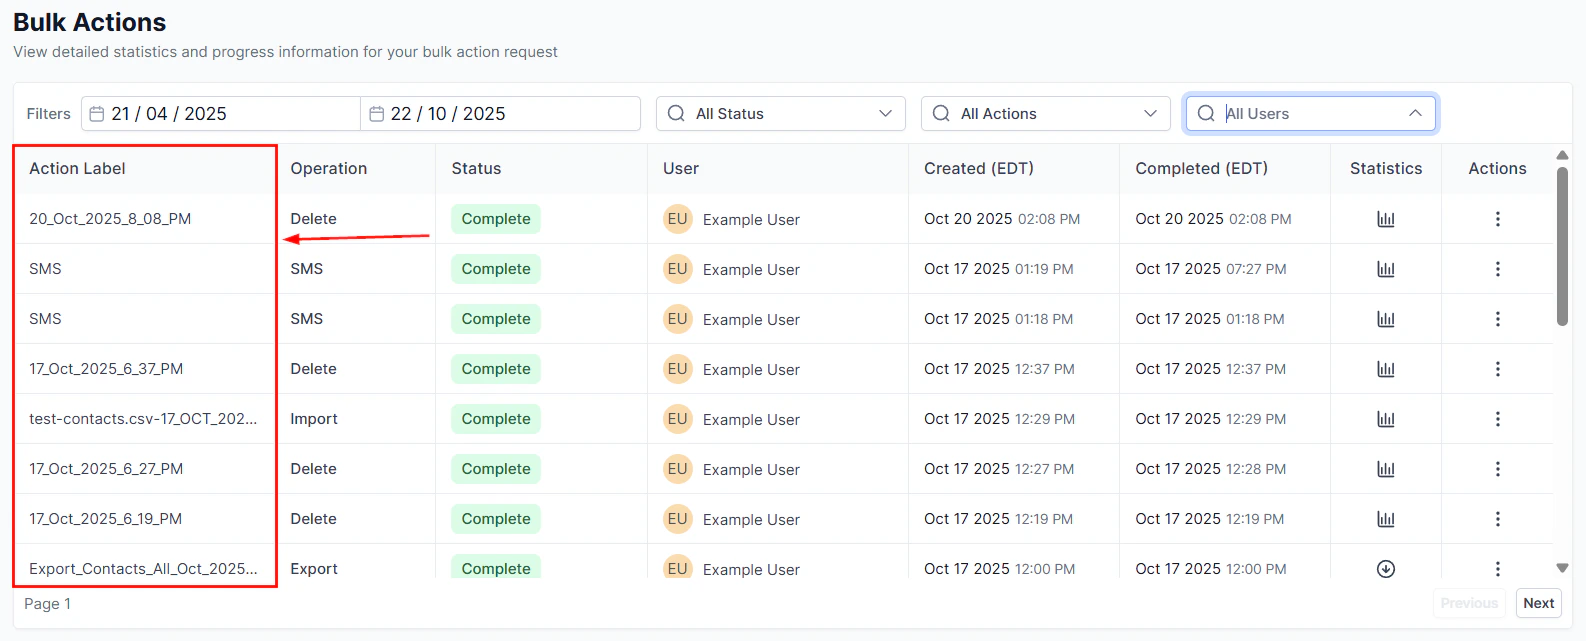Edit end date 22 / 10 / 2025

coord(500,114)
